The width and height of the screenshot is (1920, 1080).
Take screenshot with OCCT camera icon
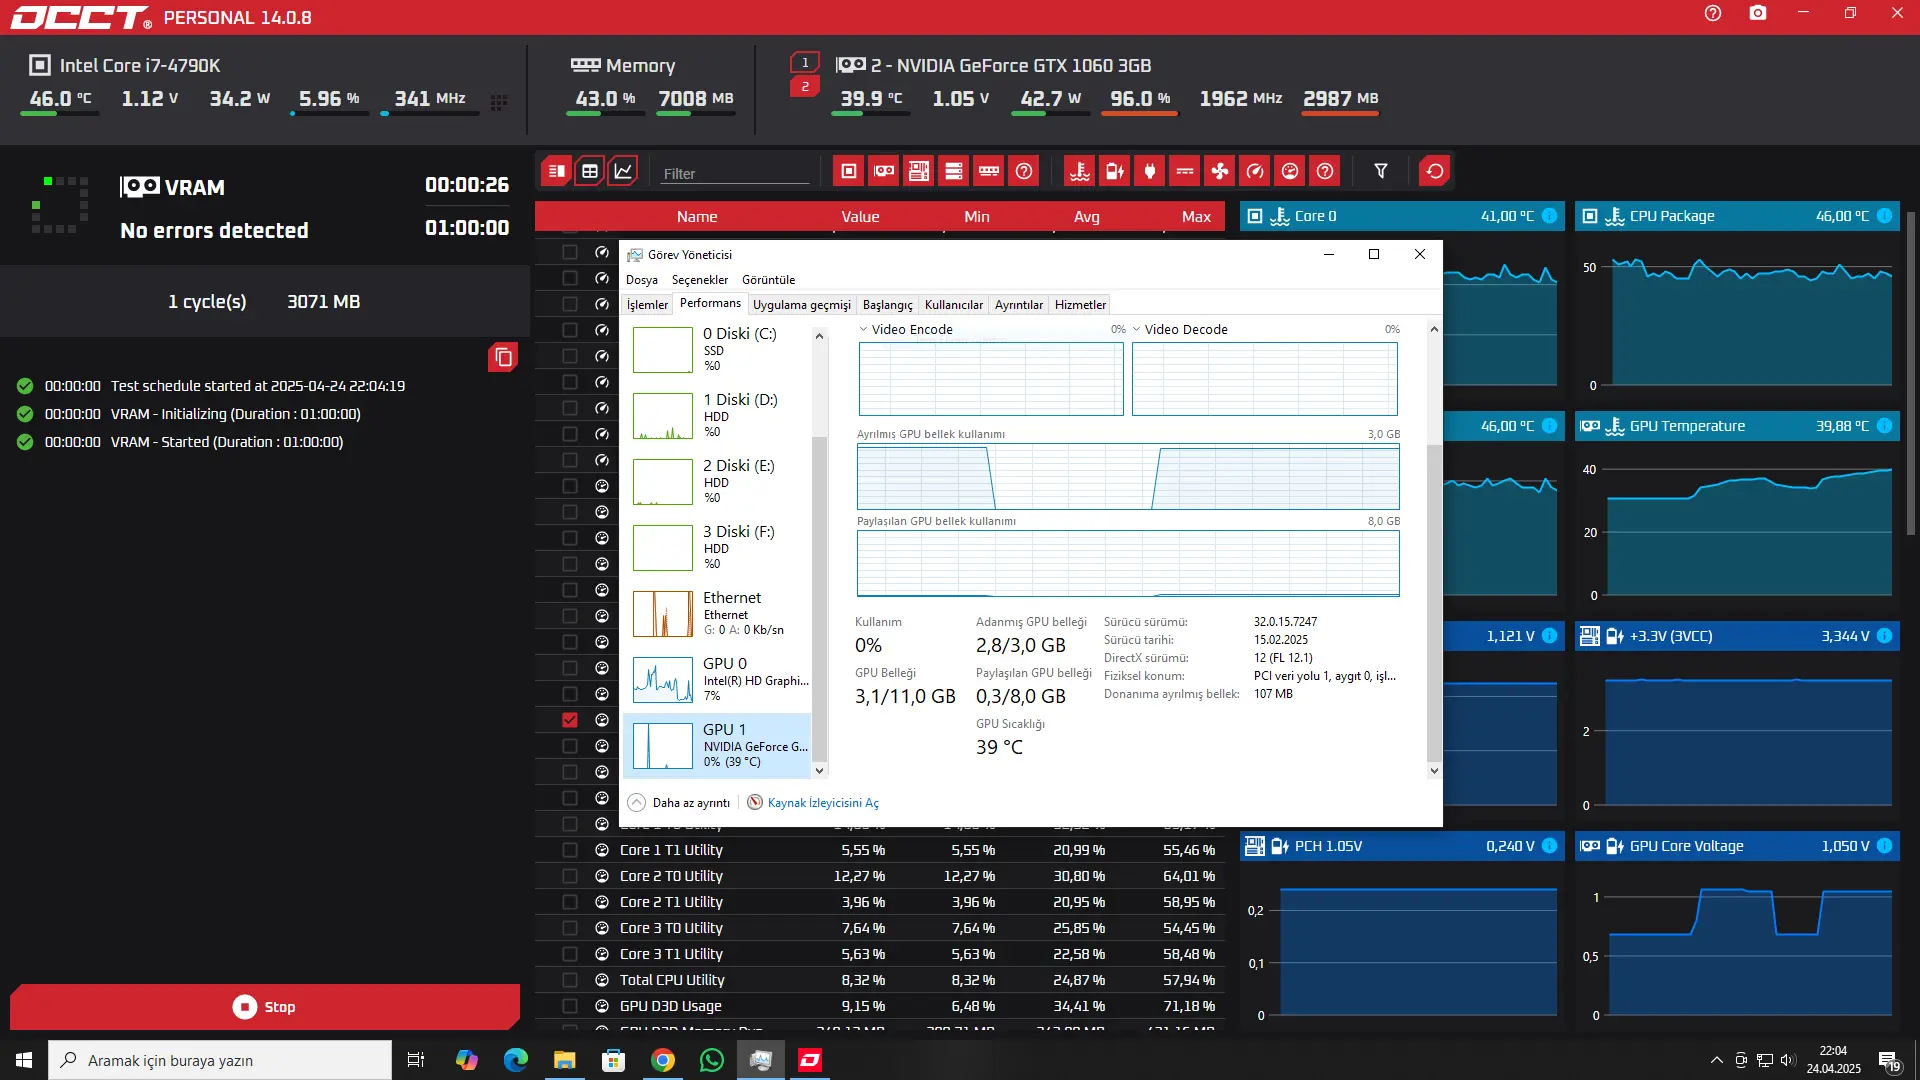click(x=1758, y=13)
